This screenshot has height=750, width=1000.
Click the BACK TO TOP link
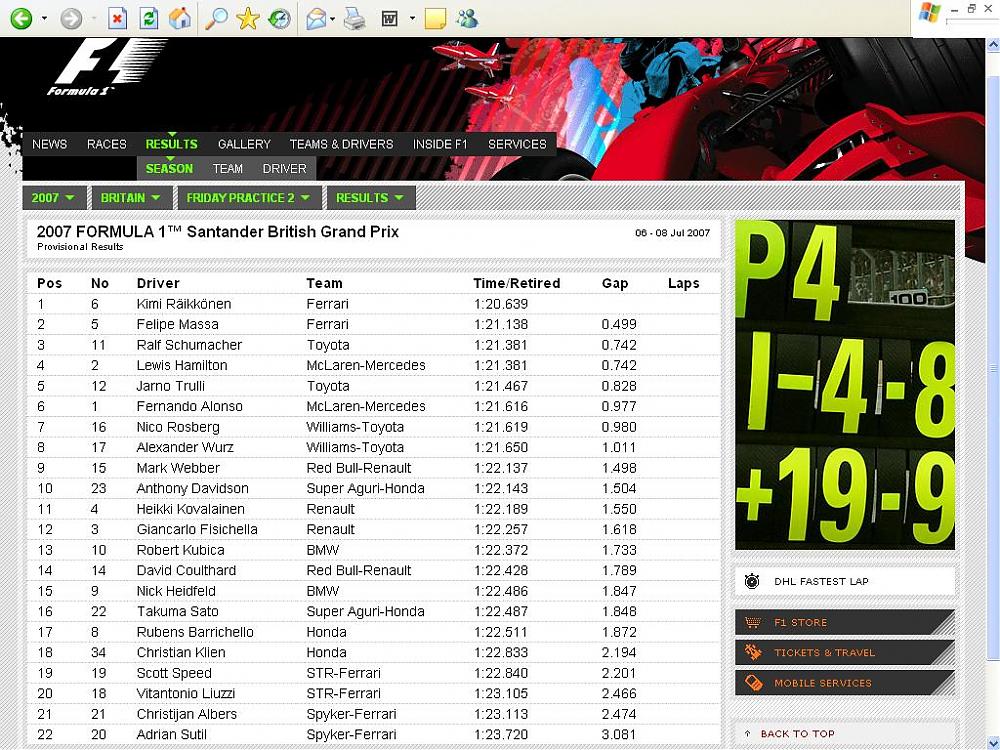(797, 734)
